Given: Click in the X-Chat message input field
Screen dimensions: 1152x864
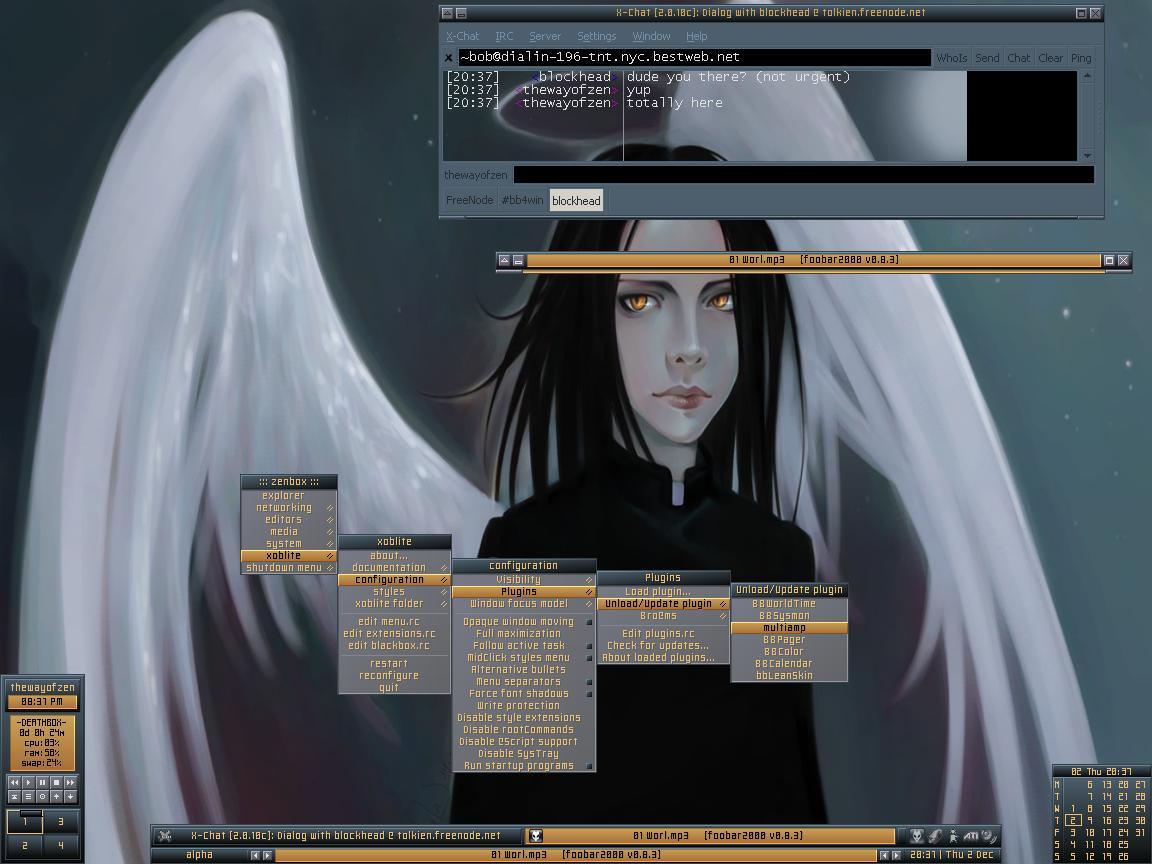Looking at the screenshot, I should point(804,175).
